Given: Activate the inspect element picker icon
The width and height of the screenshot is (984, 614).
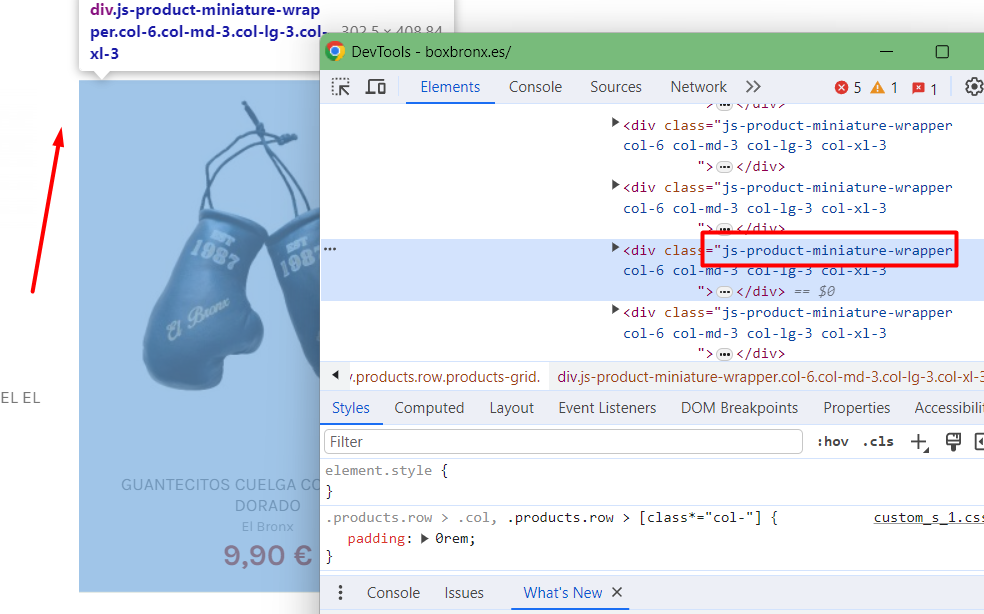Looking at the screenshot, I should (341, 87).
